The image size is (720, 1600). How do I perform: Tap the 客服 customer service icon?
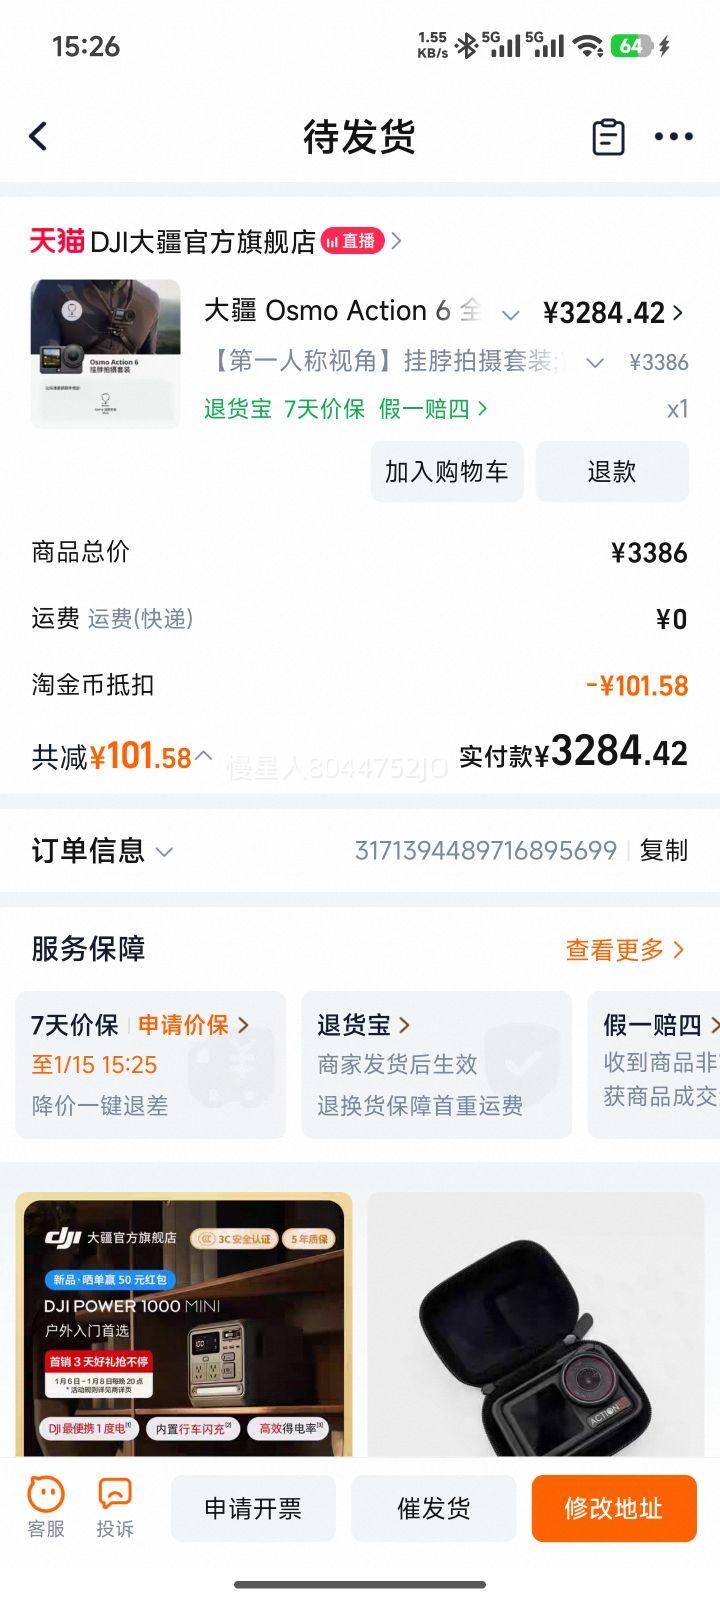point(46,1507)
